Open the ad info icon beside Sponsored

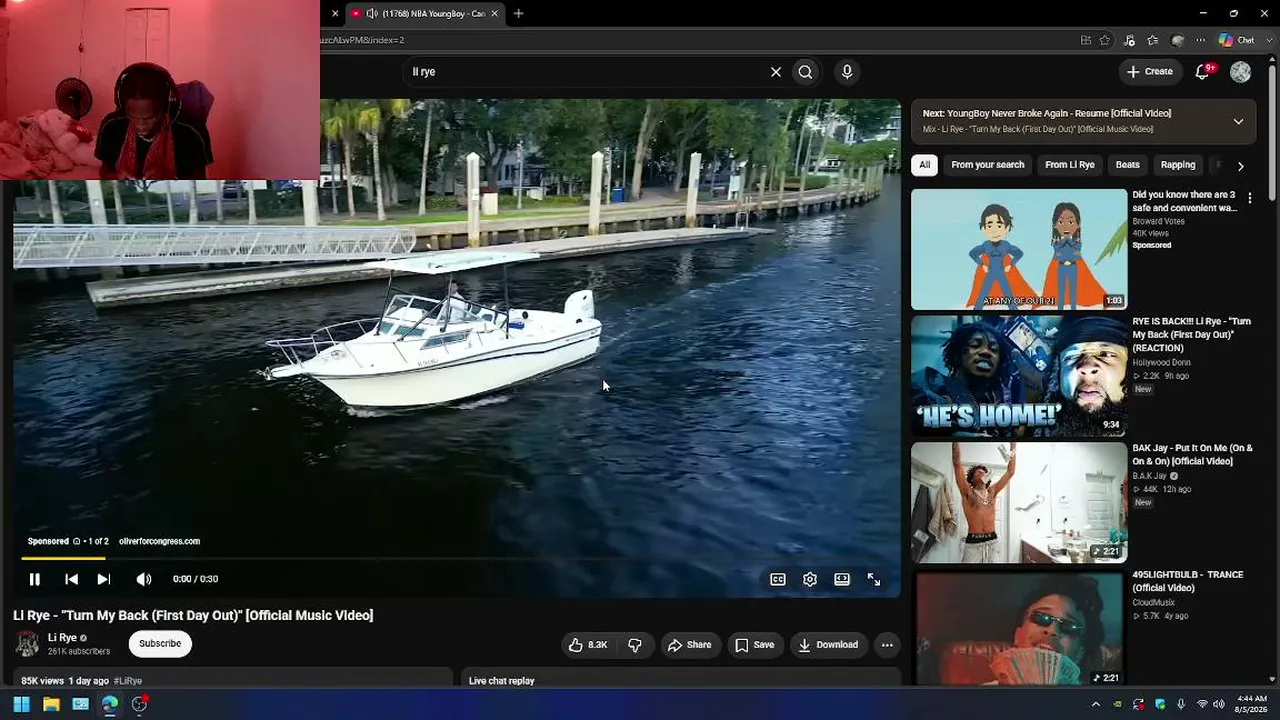[x=76, y=541]
